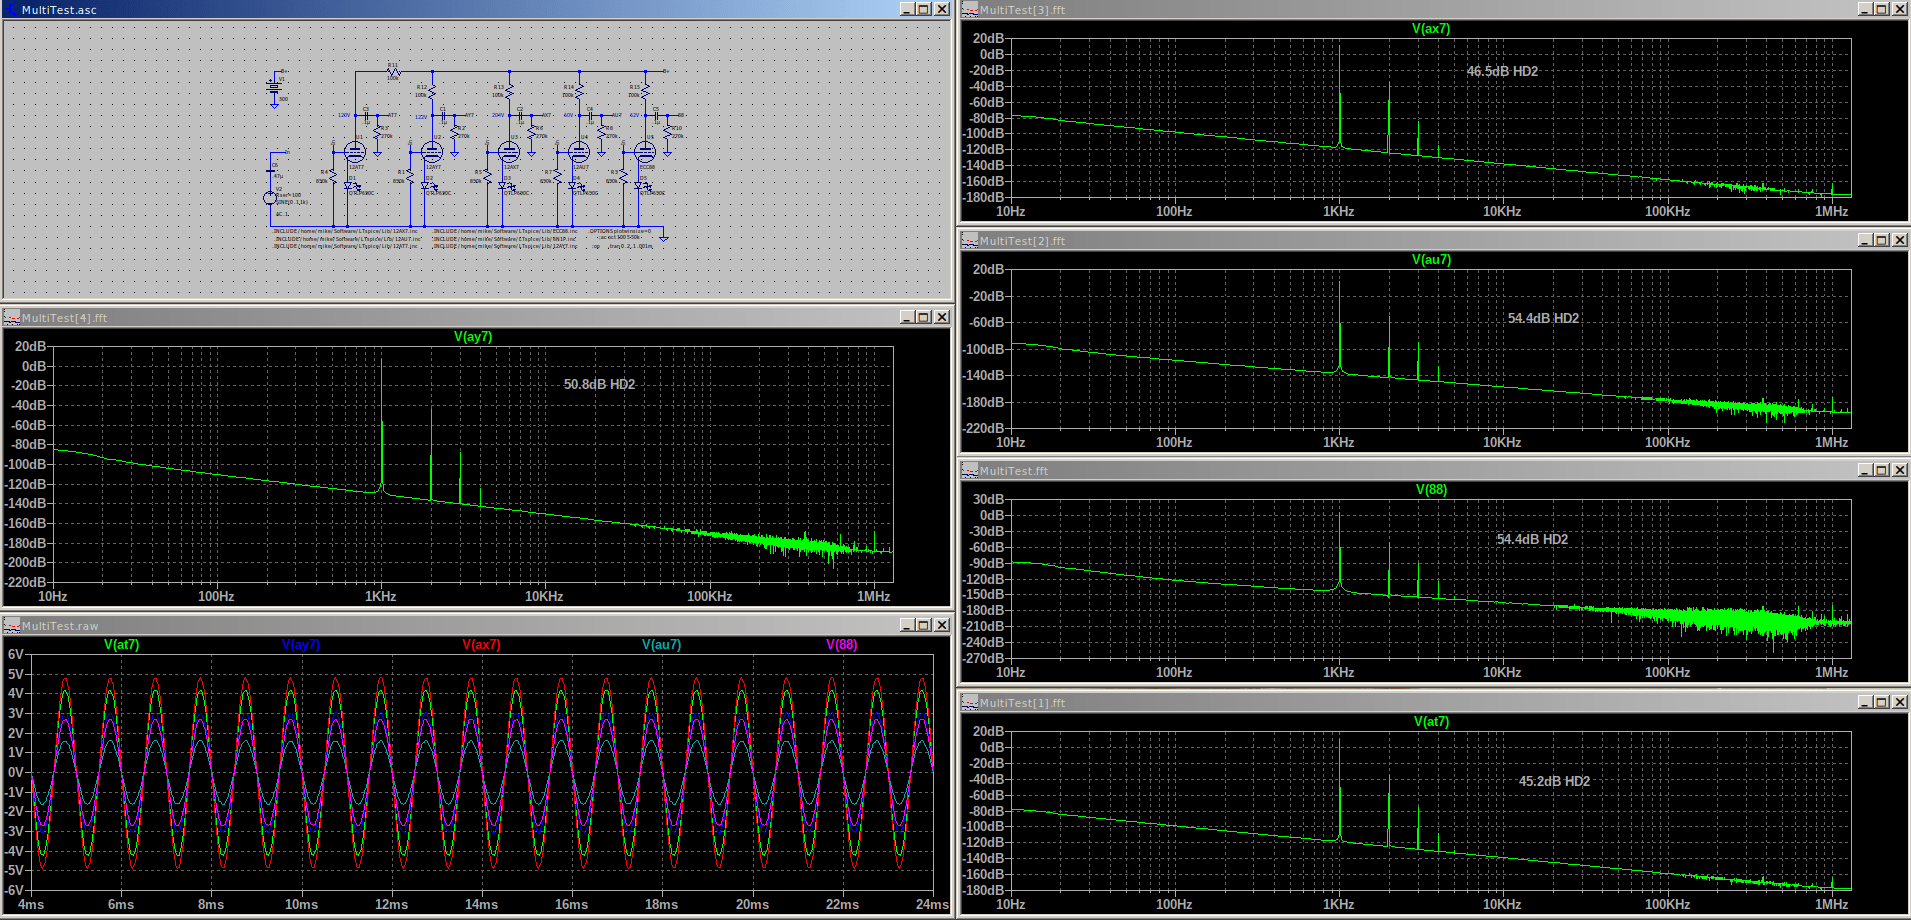The height and width of the screenshot is (920, 1911).
Task: Click the V(ax7) trace label in MultiTest[3].fft
Action: (1431, 29)
